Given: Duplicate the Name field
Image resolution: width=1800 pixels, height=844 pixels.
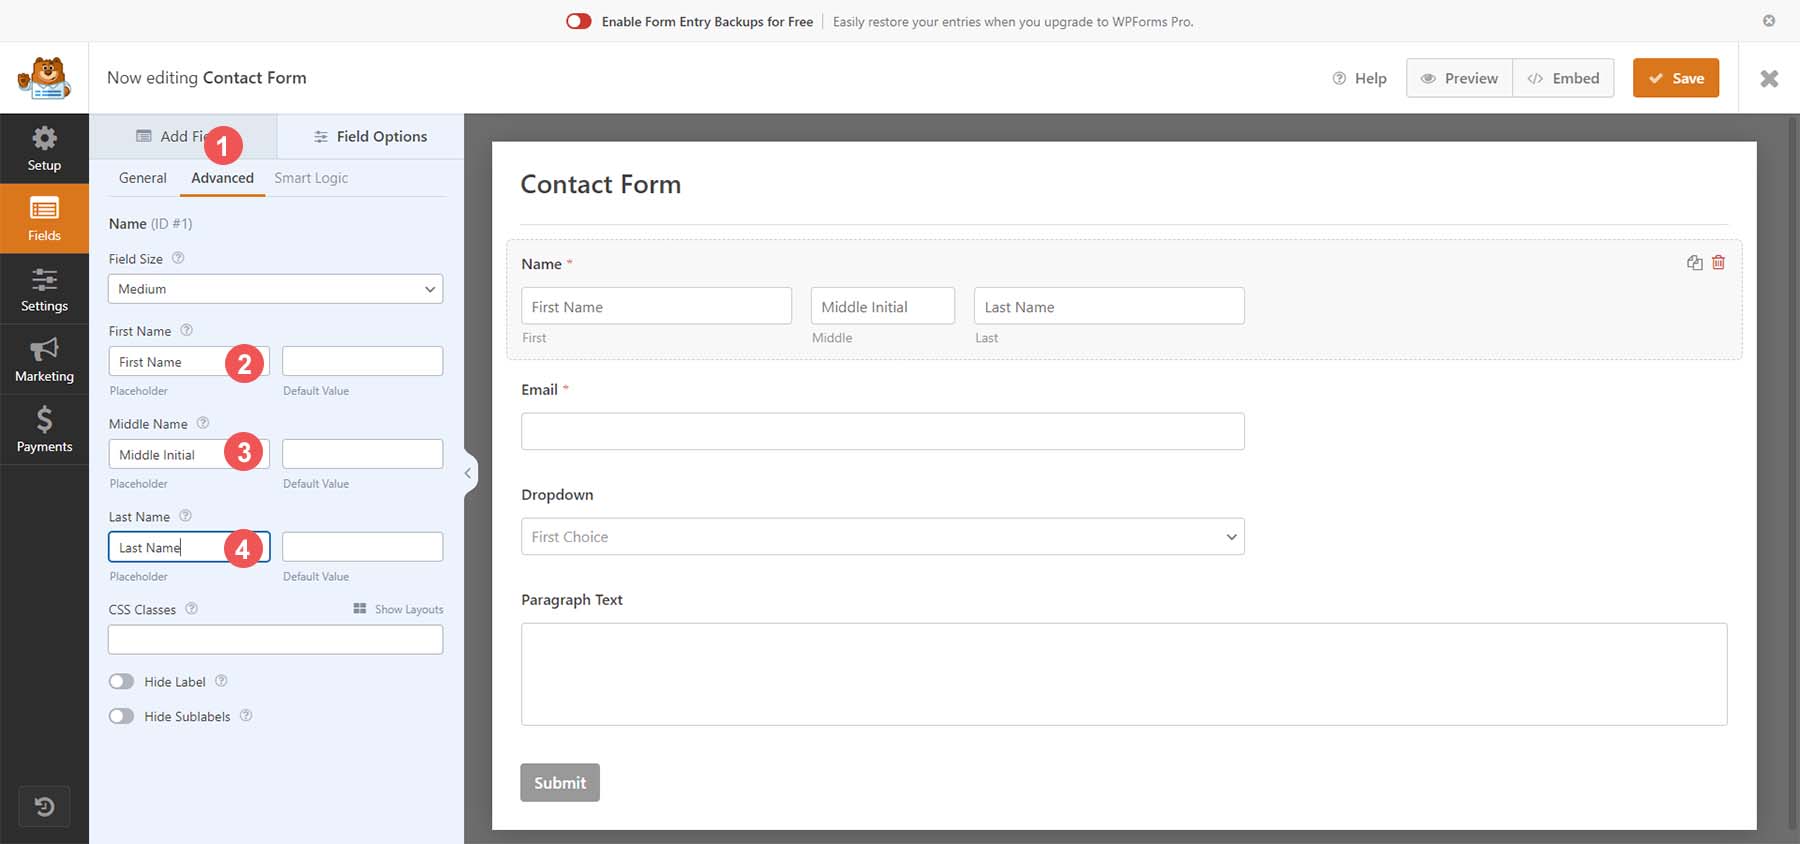Looking at the screenshot, I should 1694,263.
